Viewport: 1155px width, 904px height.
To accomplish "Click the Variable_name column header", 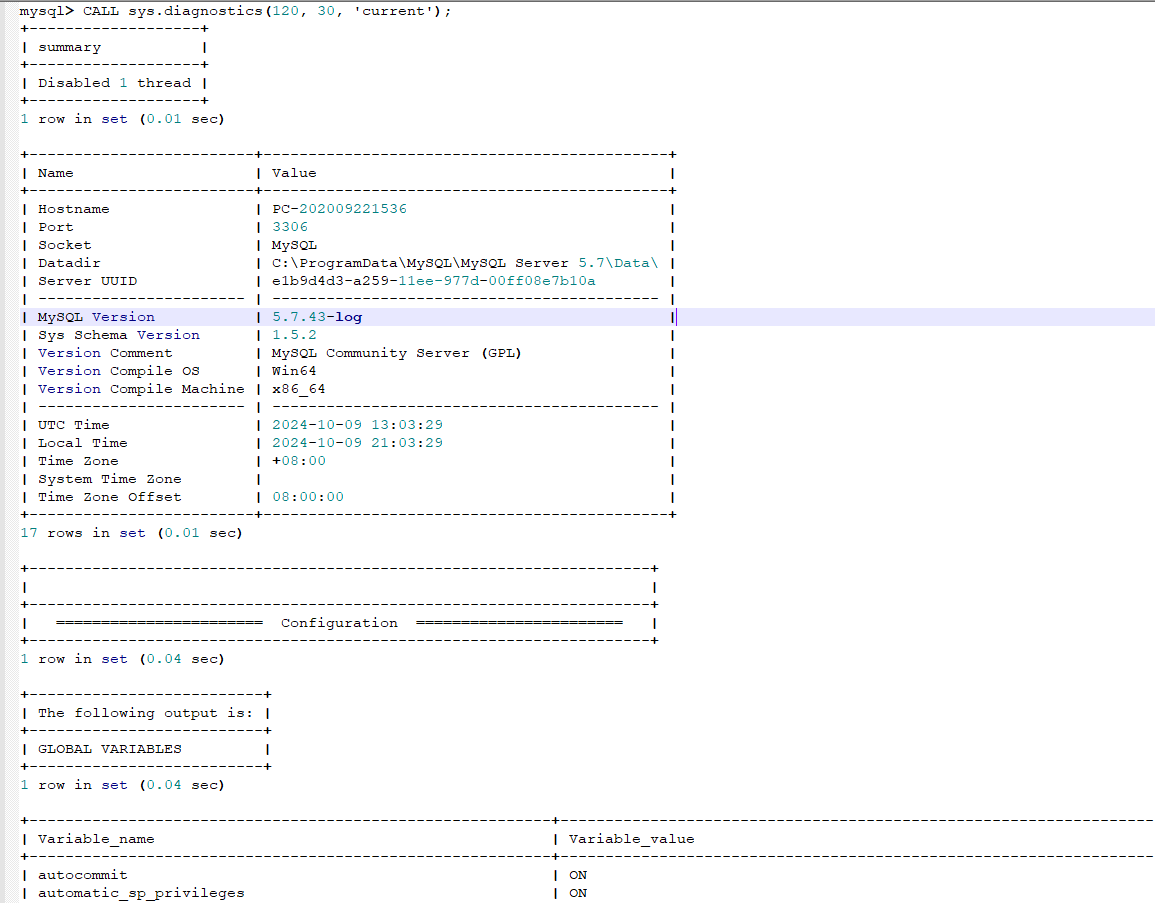I will point(96,839).
